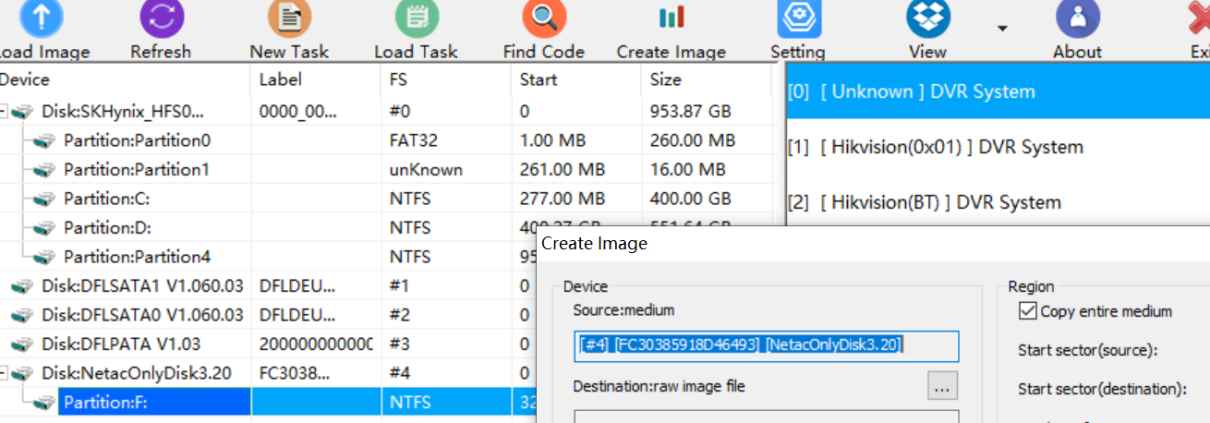Screen dimensions: 1210x423
Task: Open the dropdown arrow beside View
Action: coord(1002,28)
